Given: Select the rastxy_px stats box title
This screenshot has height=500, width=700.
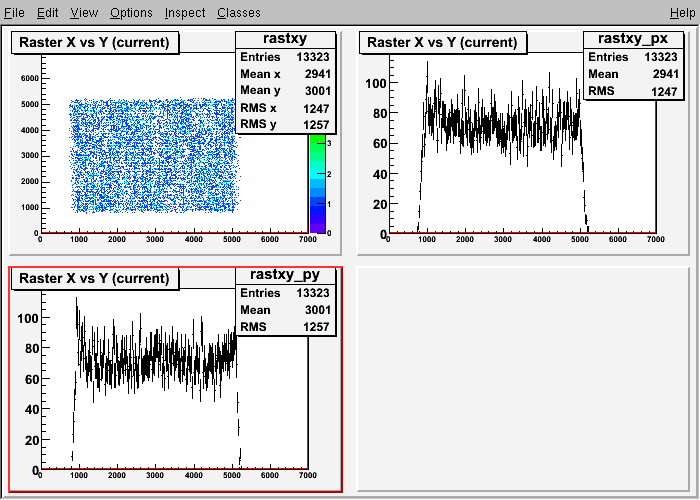Looking at the screenshot, I should click(x=633, y=39).
